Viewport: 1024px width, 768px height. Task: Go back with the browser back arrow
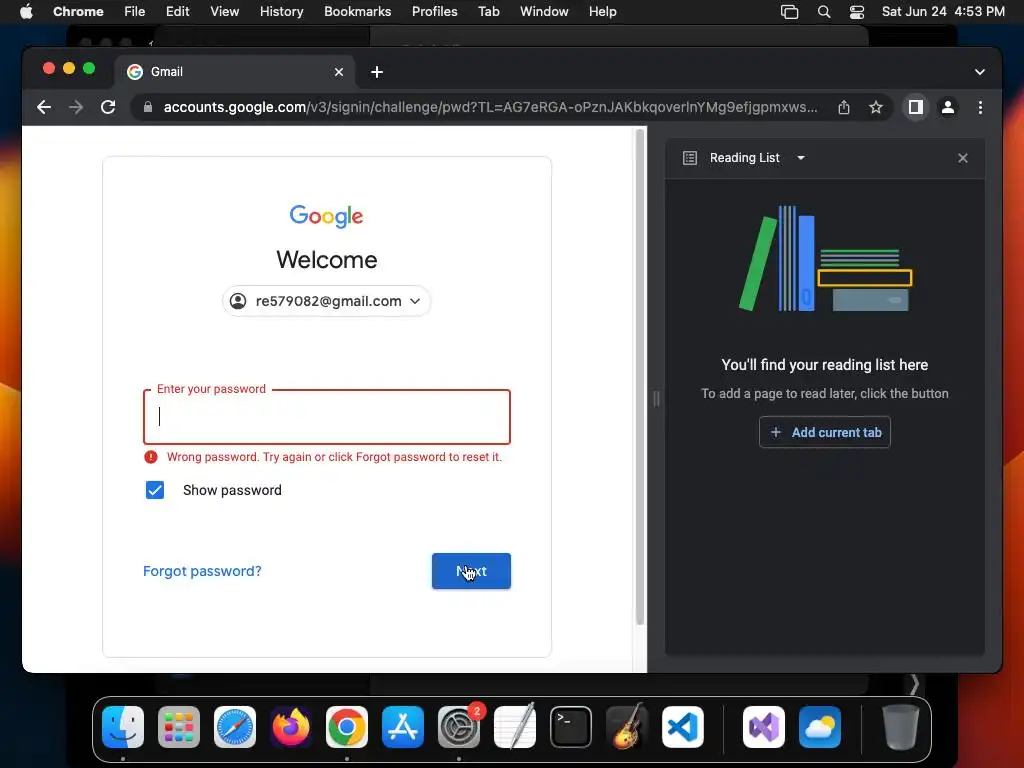[44, 107]
